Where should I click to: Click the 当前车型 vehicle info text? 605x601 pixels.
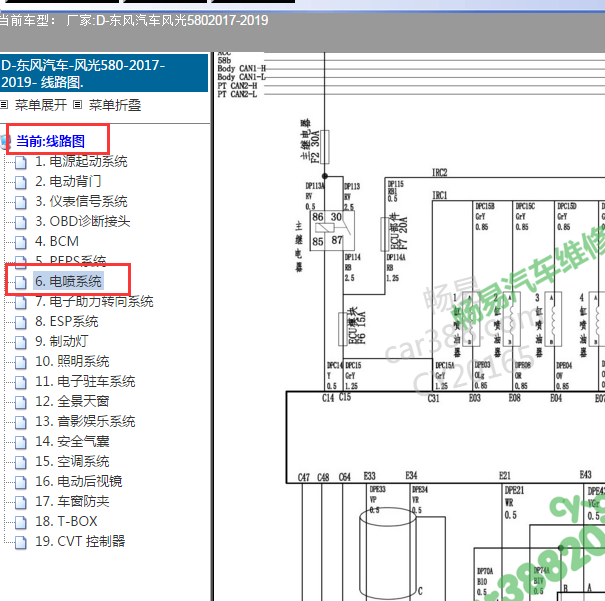(x=134, y=20)
